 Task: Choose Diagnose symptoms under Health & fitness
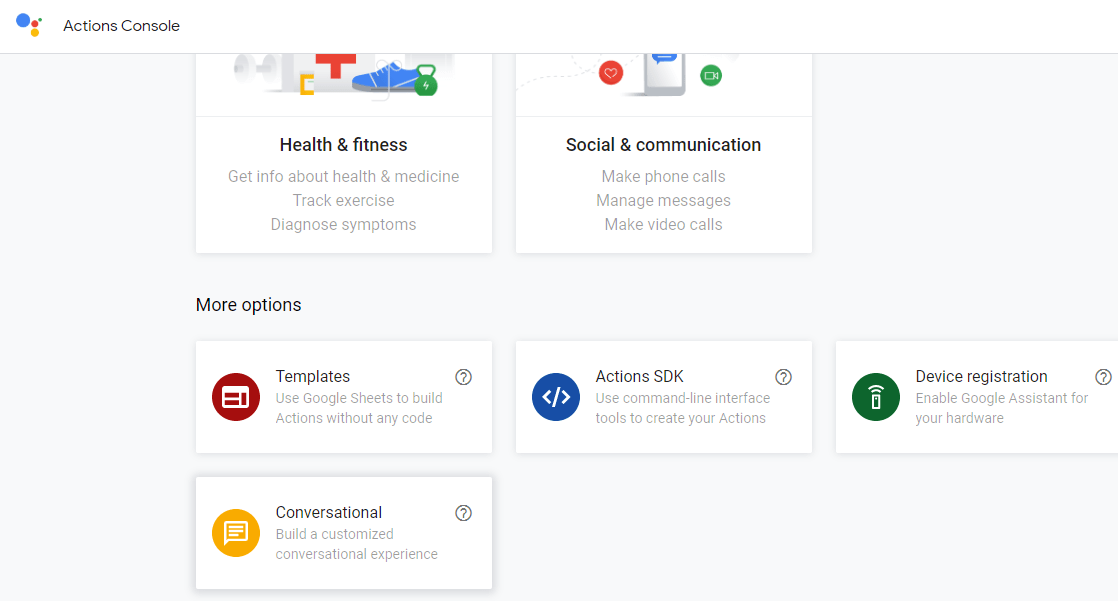point(343,224)
